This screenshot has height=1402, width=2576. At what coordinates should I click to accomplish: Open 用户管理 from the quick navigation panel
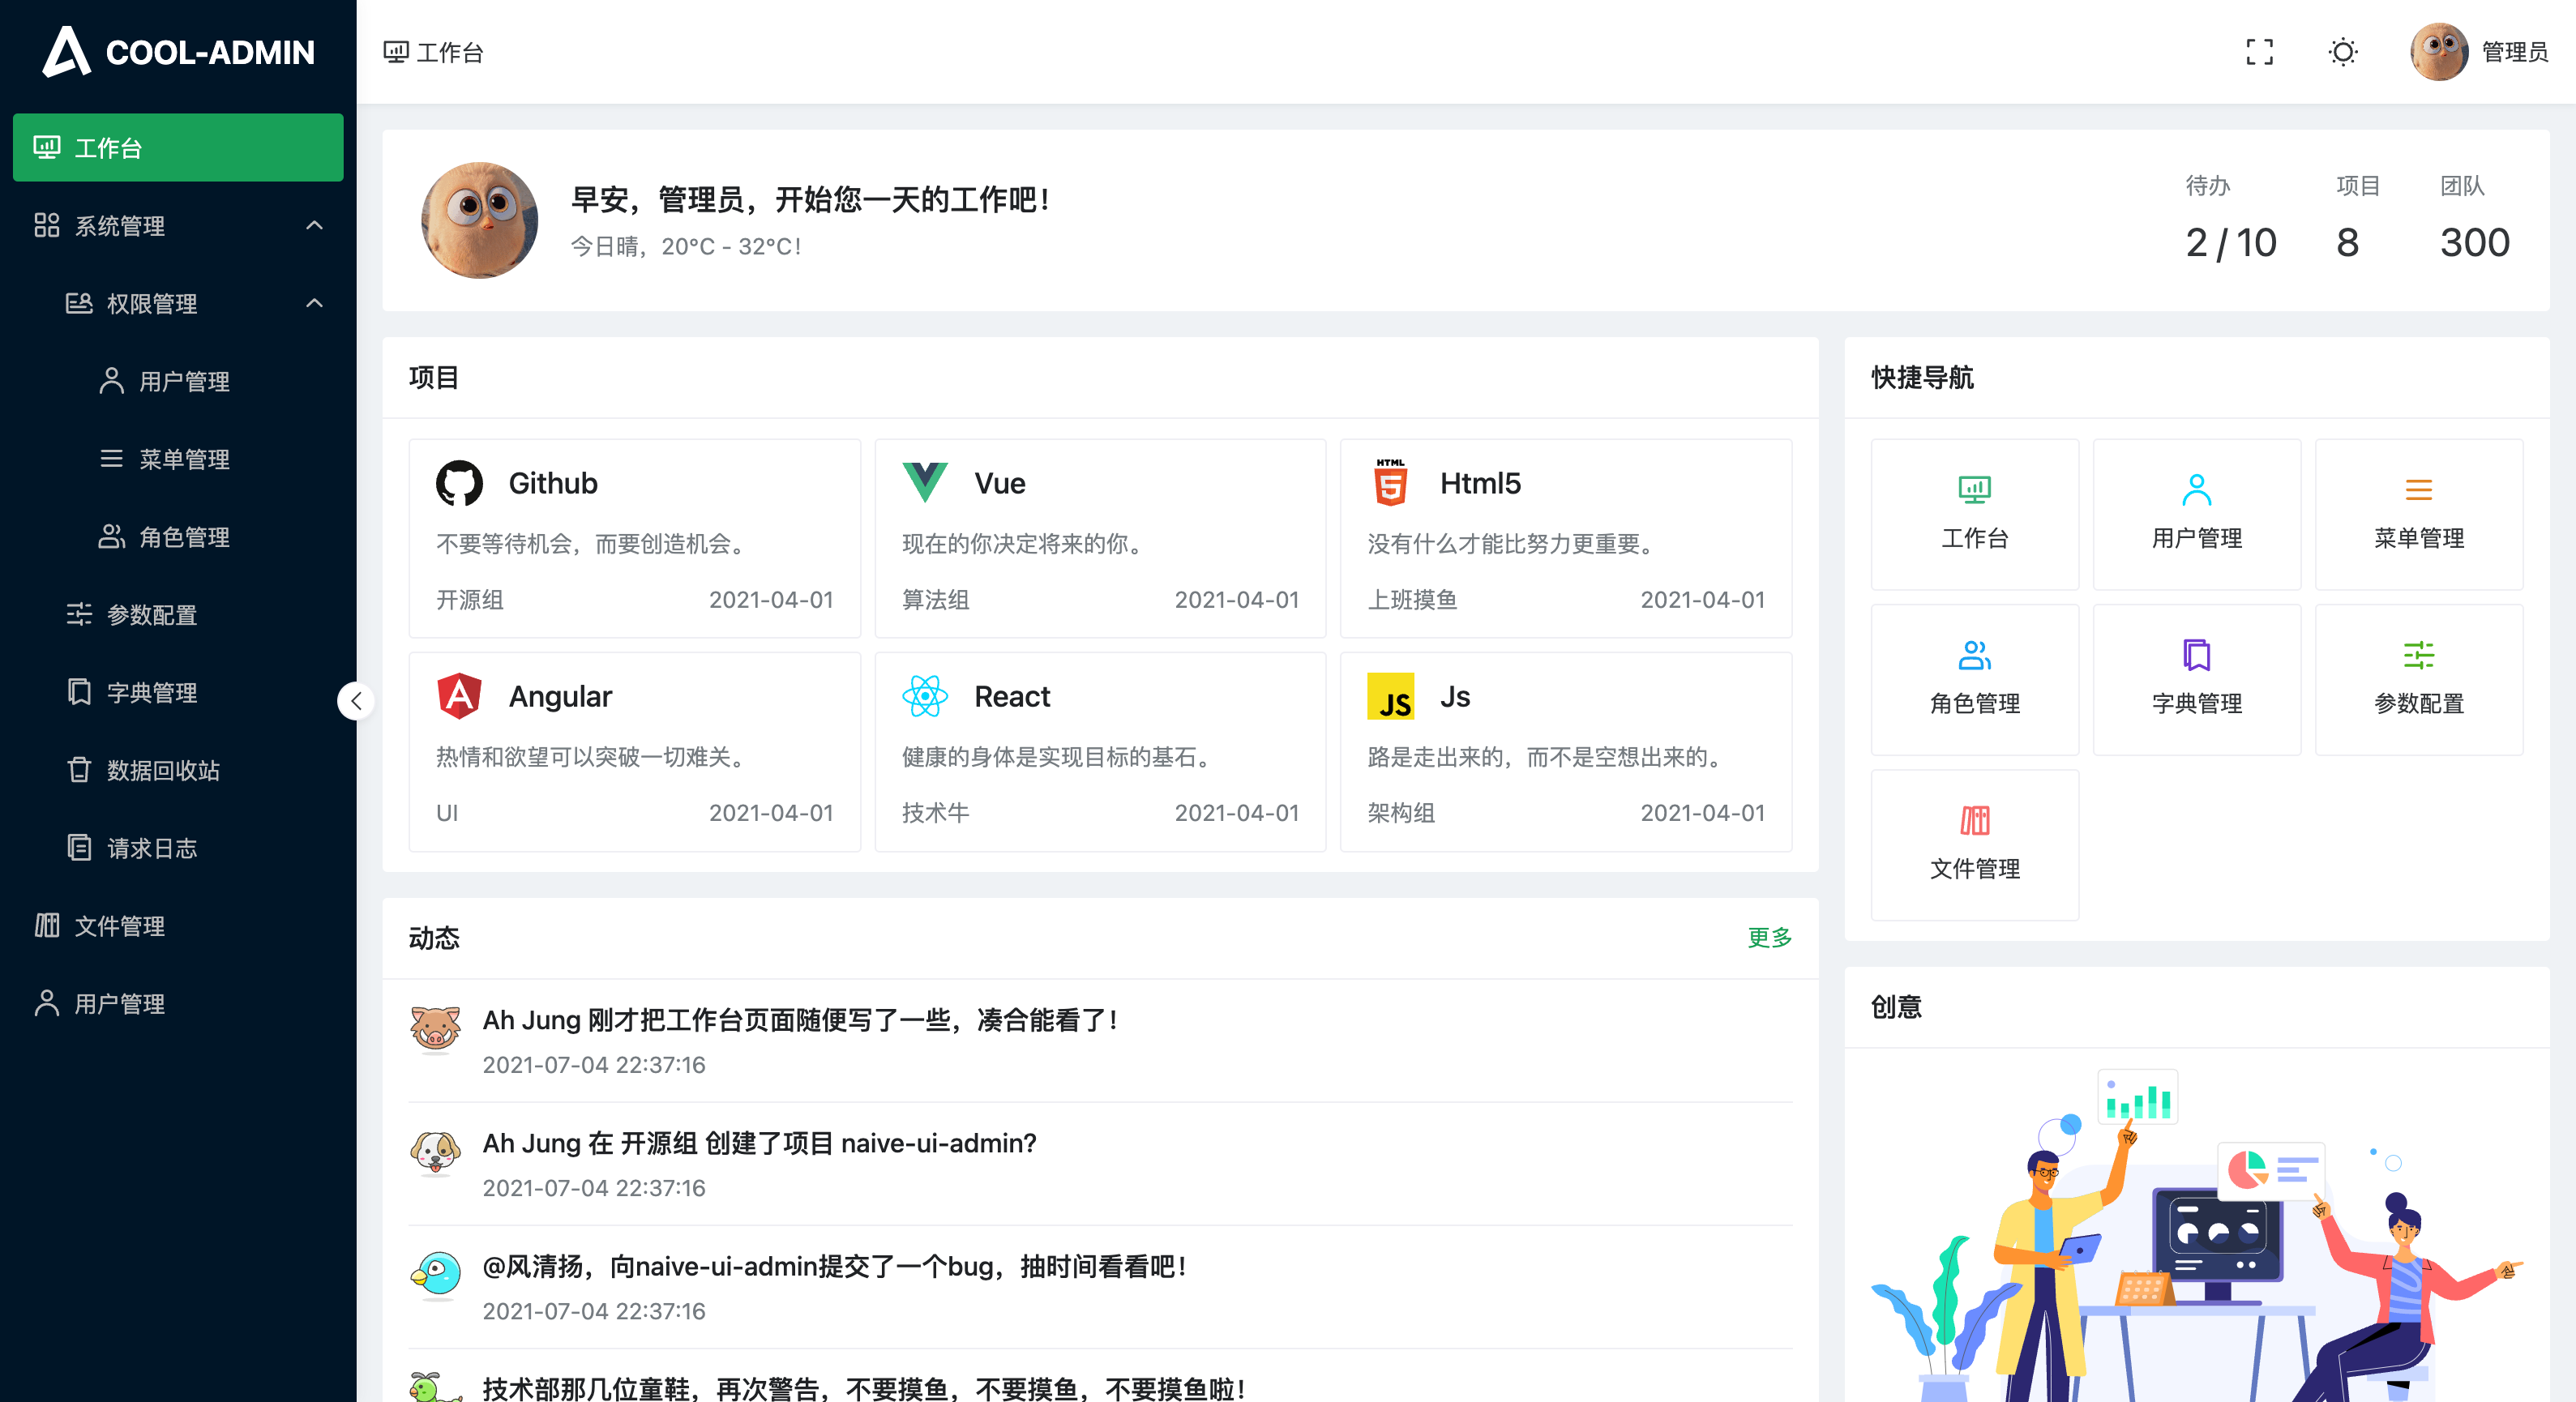pyautogui.click(x=2196, y=514)
